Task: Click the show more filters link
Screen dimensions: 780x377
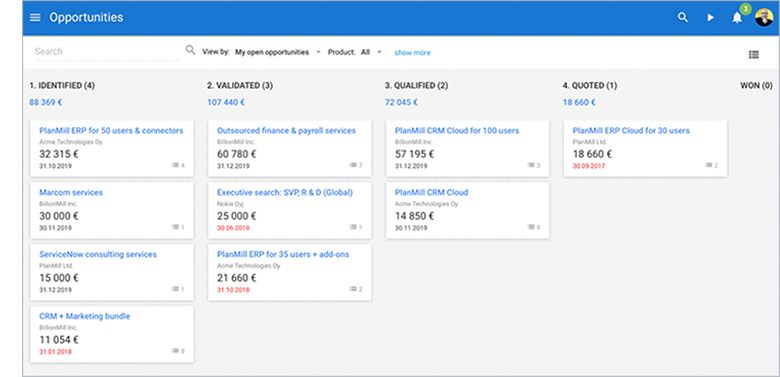Action: pos(412,53)
